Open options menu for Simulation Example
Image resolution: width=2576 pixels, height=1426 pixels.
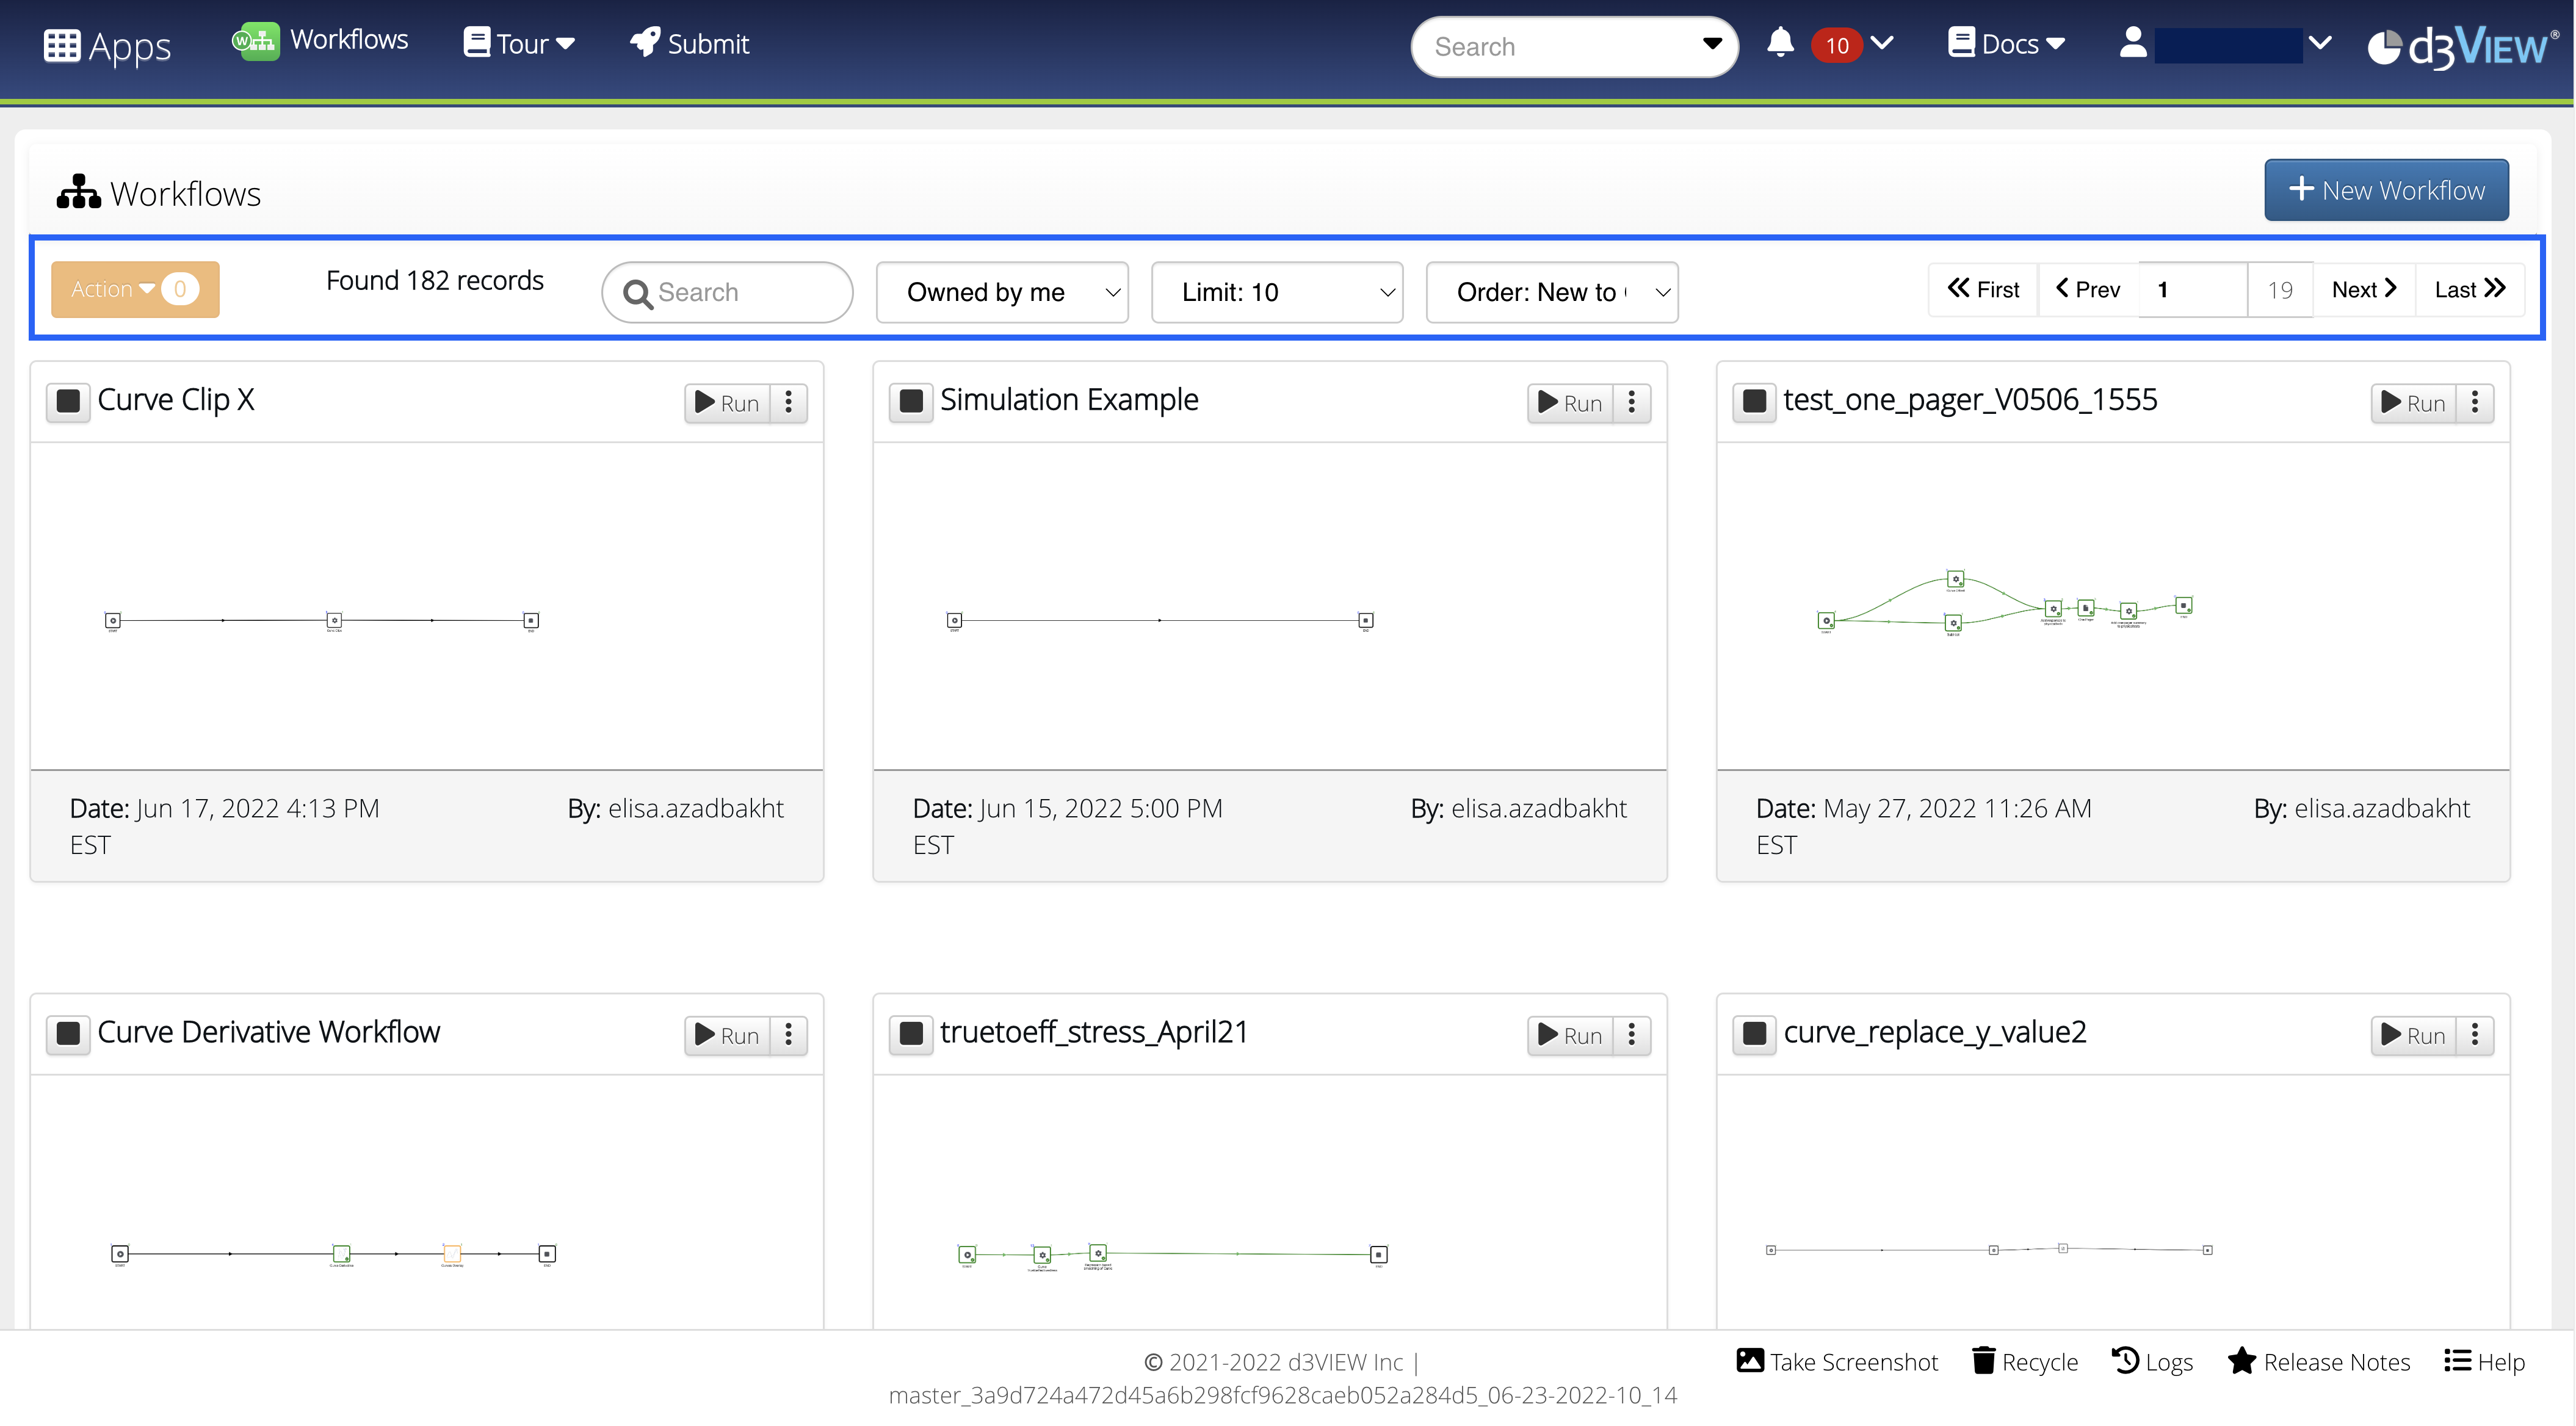pos(1632,403)
